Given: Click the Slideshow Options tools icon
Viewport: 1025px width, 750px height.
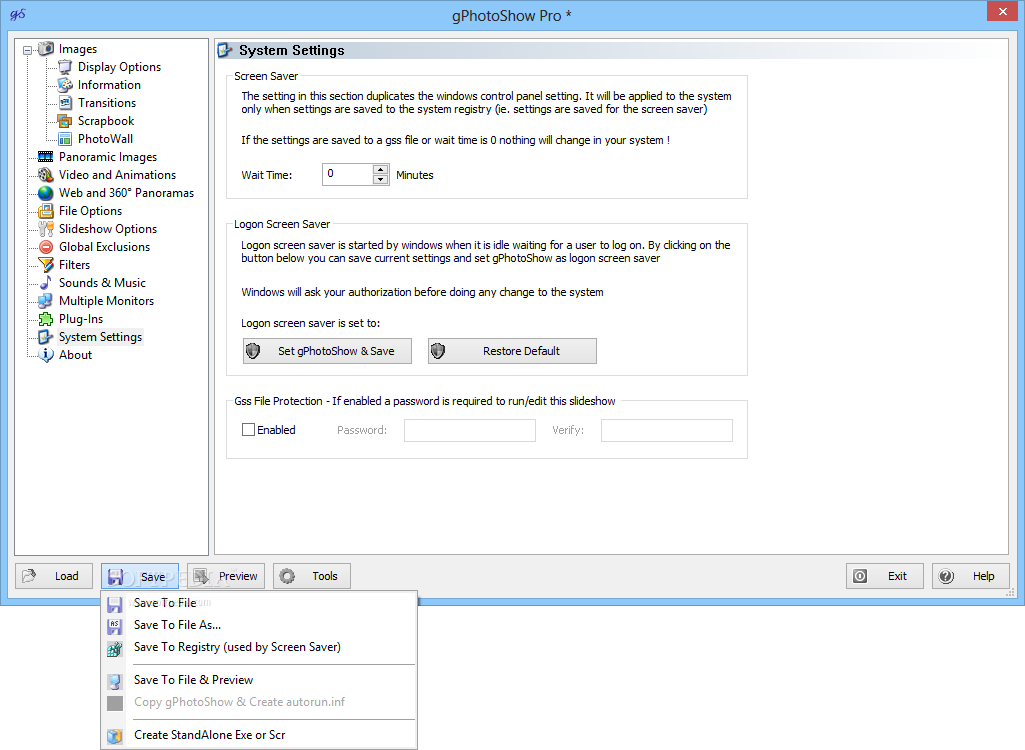Looking at the screenshot, I should pyautogui.click(x=46, y=229).
